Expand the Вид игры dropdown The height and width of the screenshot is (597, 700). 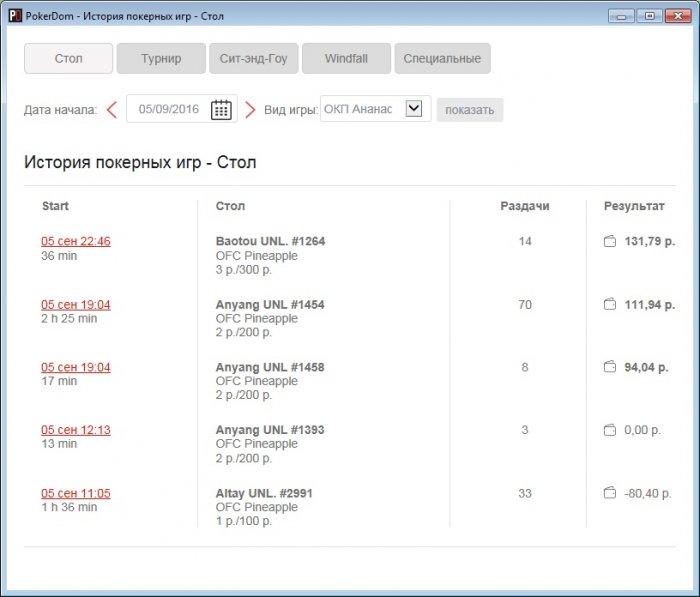tap(414, 109)
